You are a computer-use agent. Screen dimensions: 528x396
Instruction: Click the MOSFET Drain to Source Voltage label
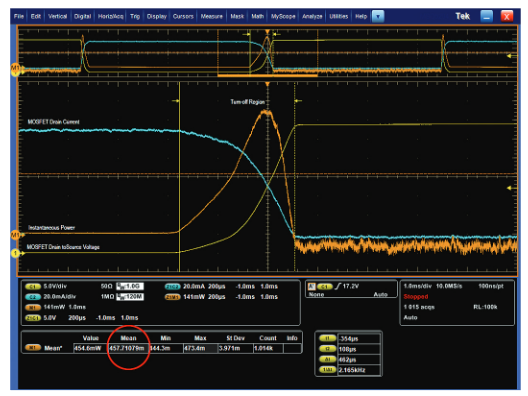[x=63, y=247]
